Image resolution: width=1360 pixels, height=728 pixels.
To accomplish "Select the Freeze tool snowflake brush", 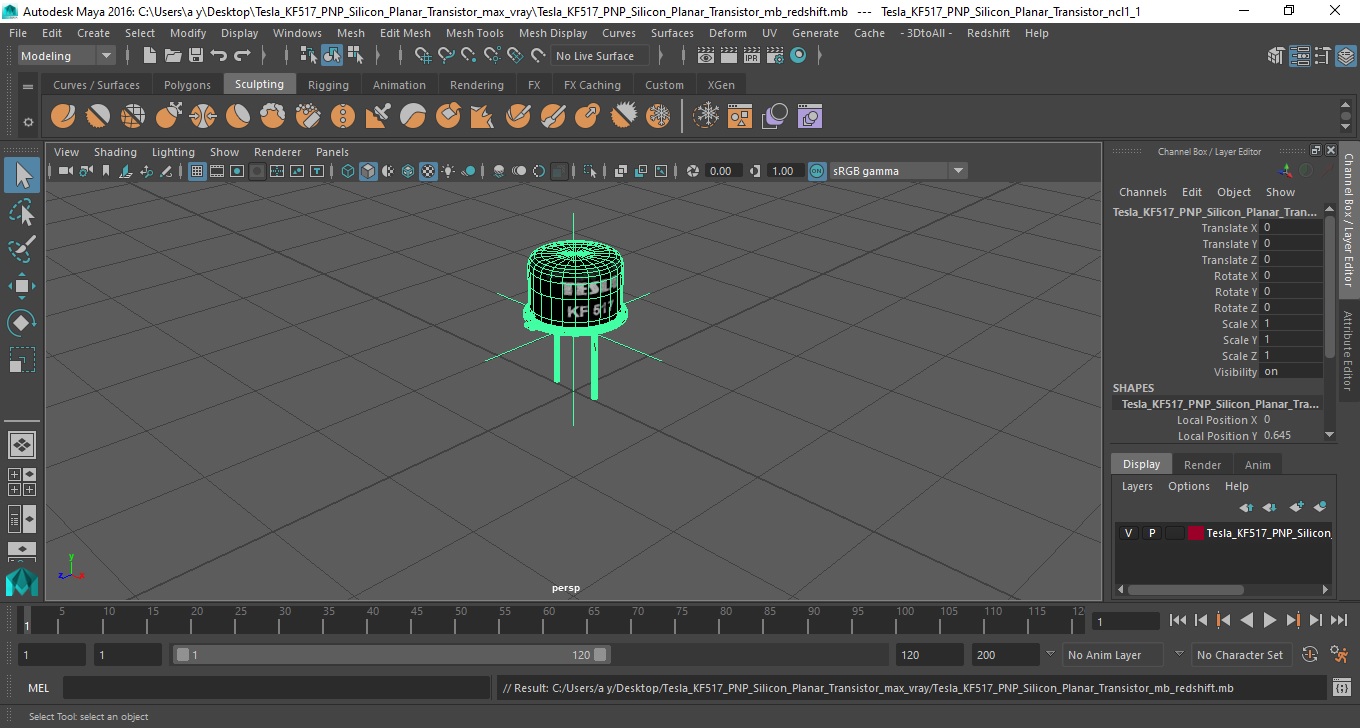I will (658, 117).
